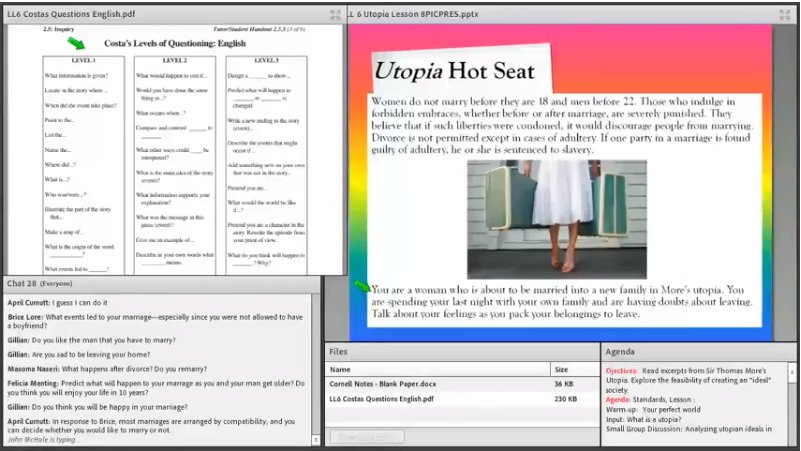Click the scroll-down arrow in Chat pod

click(316, 439)
